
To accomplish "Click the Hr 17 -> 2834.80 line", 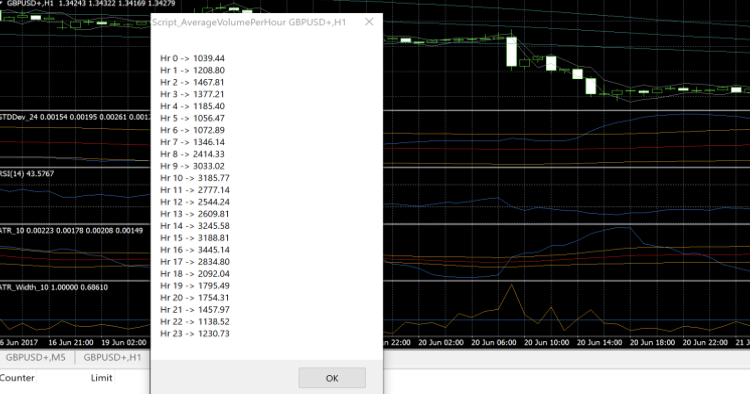I will pyautogui.click(x=195, y=262).
